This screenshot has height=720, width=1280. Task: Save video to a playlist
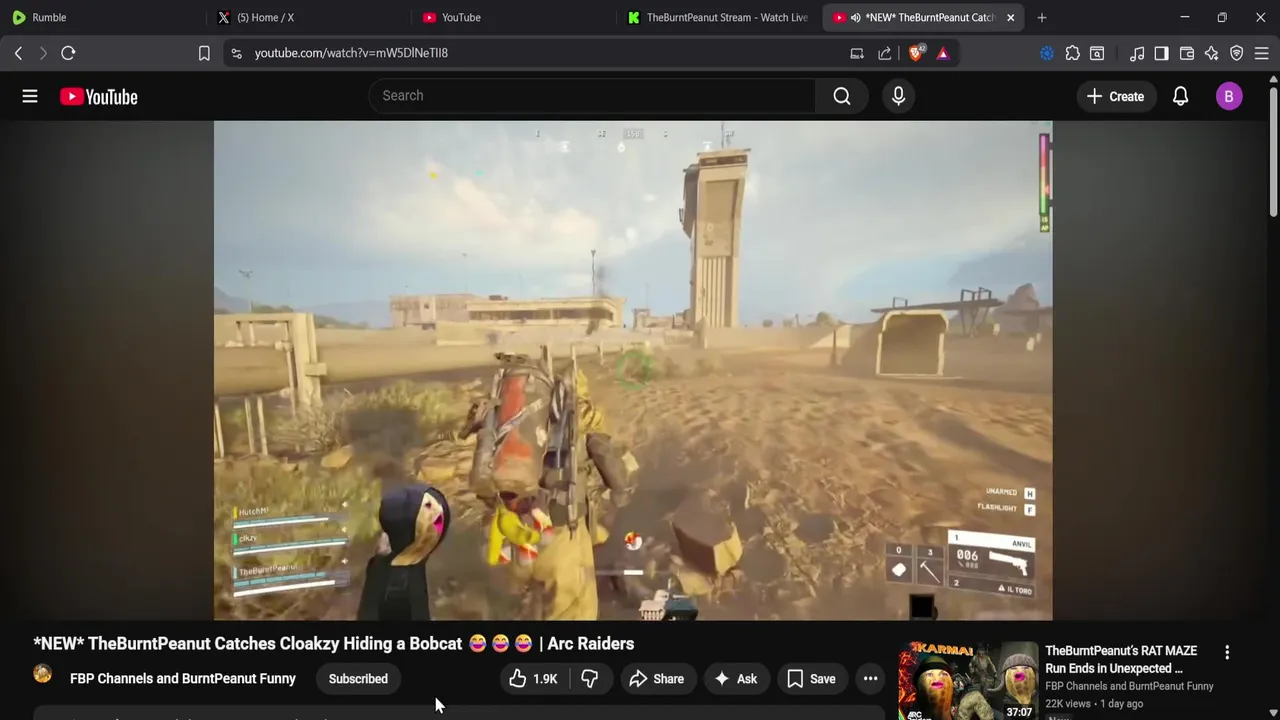[811, 679]
